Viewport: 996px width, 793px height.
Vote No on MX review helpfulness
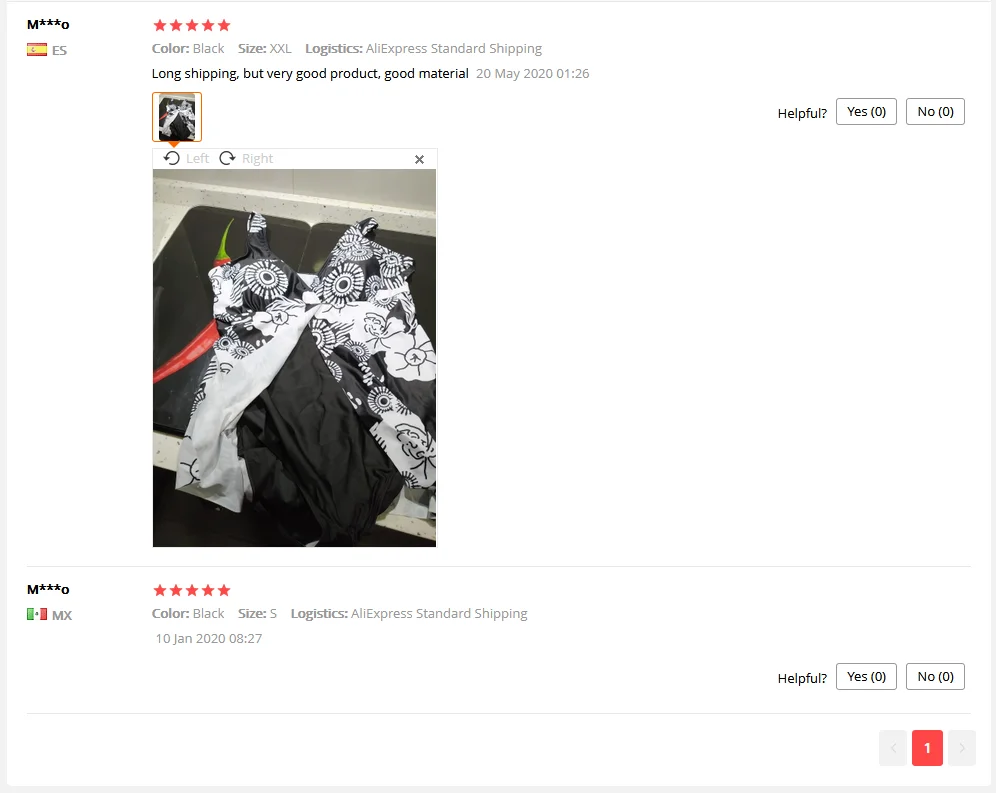coord(935,677)
